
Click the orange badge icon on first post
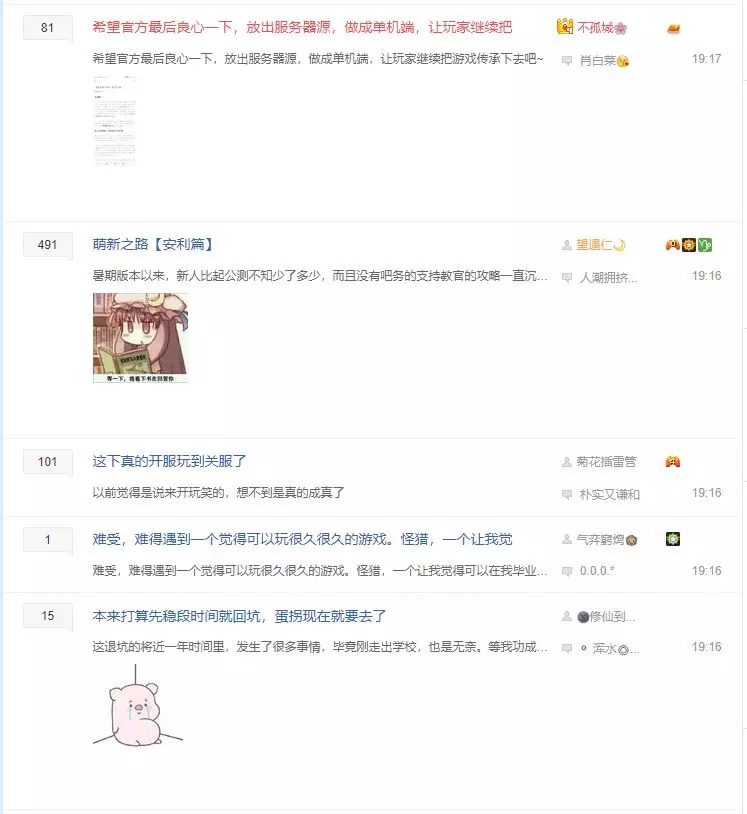[x=673, y=29]
